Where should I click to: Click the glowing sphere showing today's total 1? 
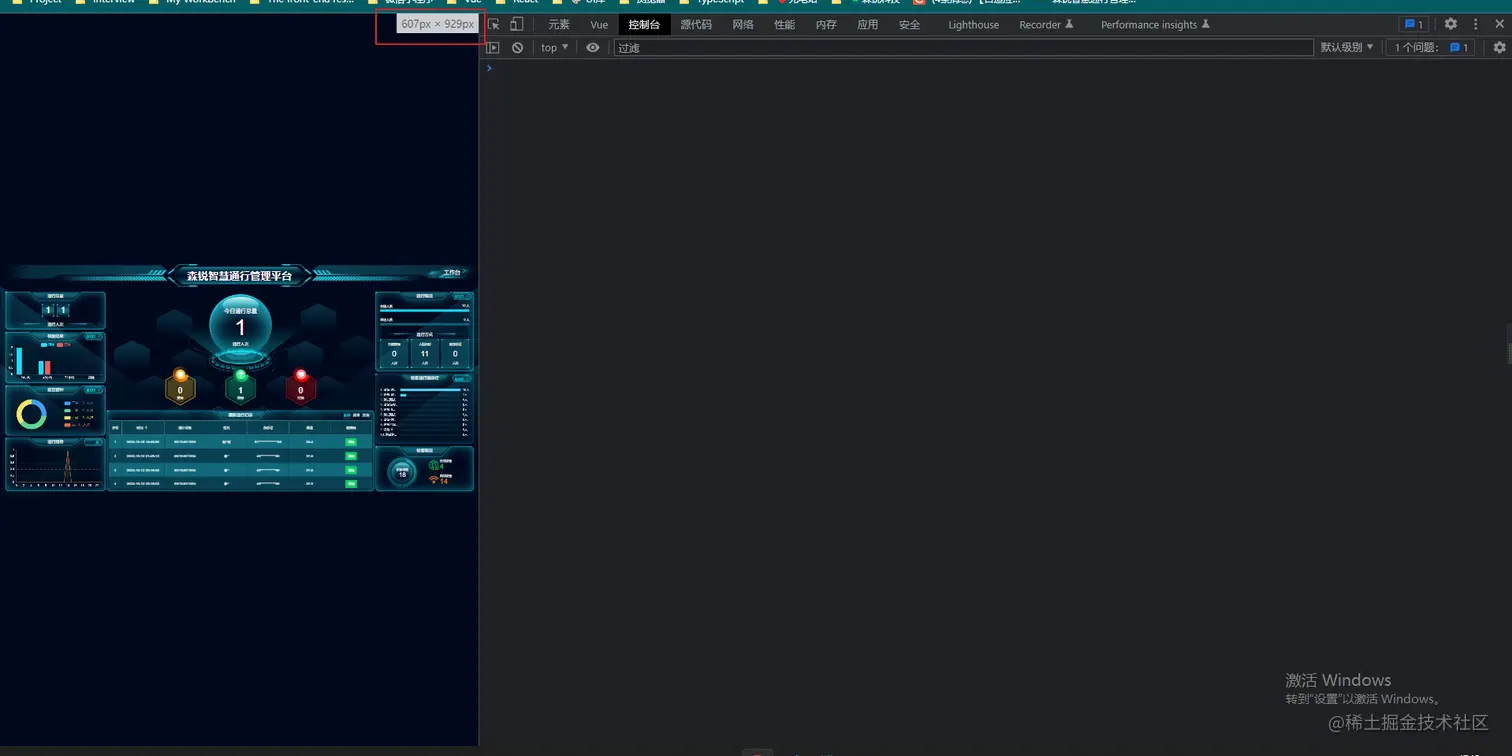tap(240, 325)
